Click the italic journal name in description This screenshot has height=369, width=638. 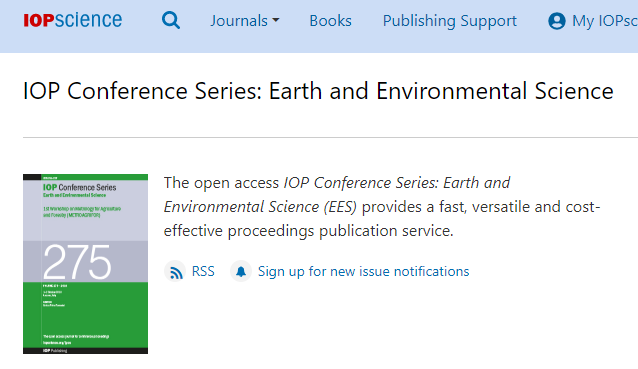(337, 195)
